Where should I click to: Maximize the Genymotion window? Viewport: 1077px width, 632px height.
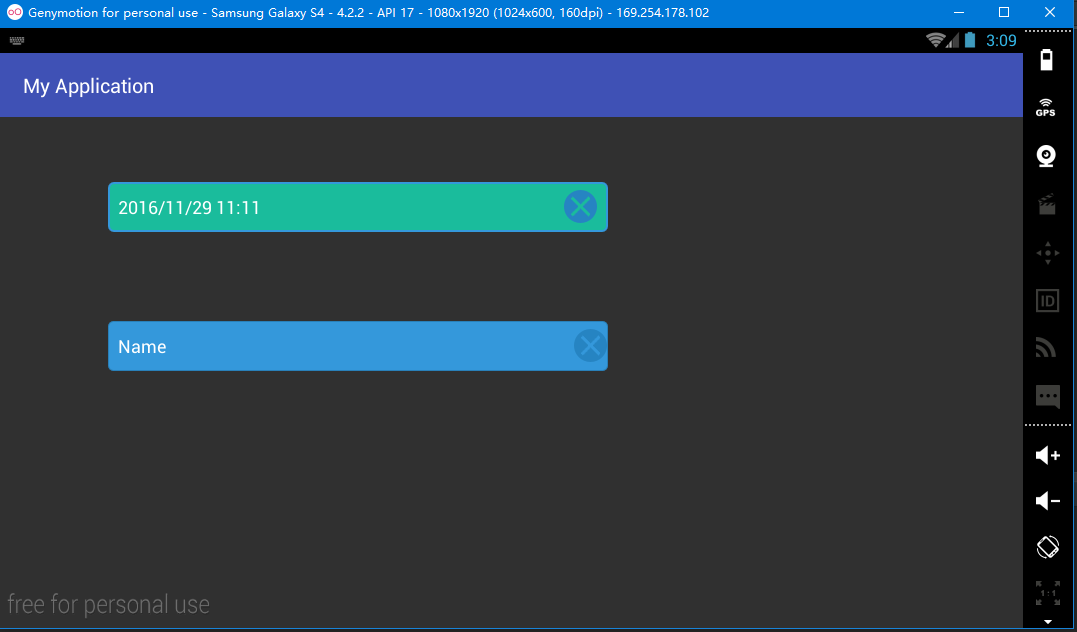[x=1004, y=12]
